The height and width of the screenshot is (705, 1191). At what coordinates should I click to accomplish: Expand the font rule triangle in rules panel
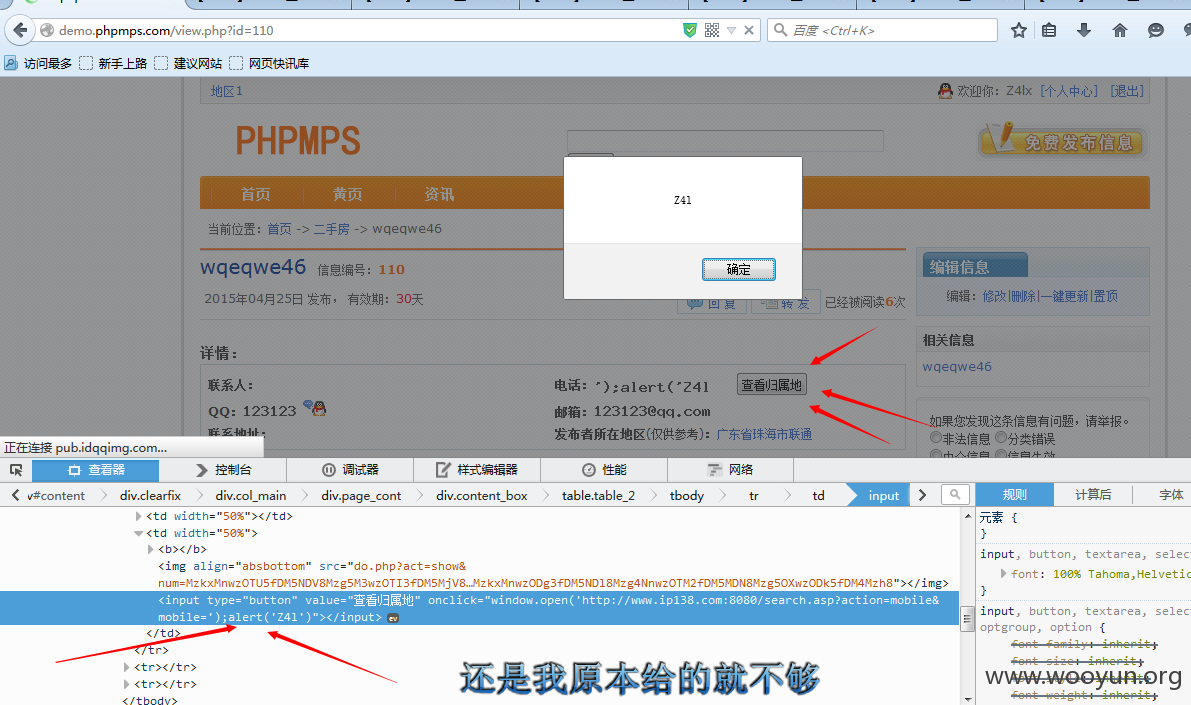1003,574
